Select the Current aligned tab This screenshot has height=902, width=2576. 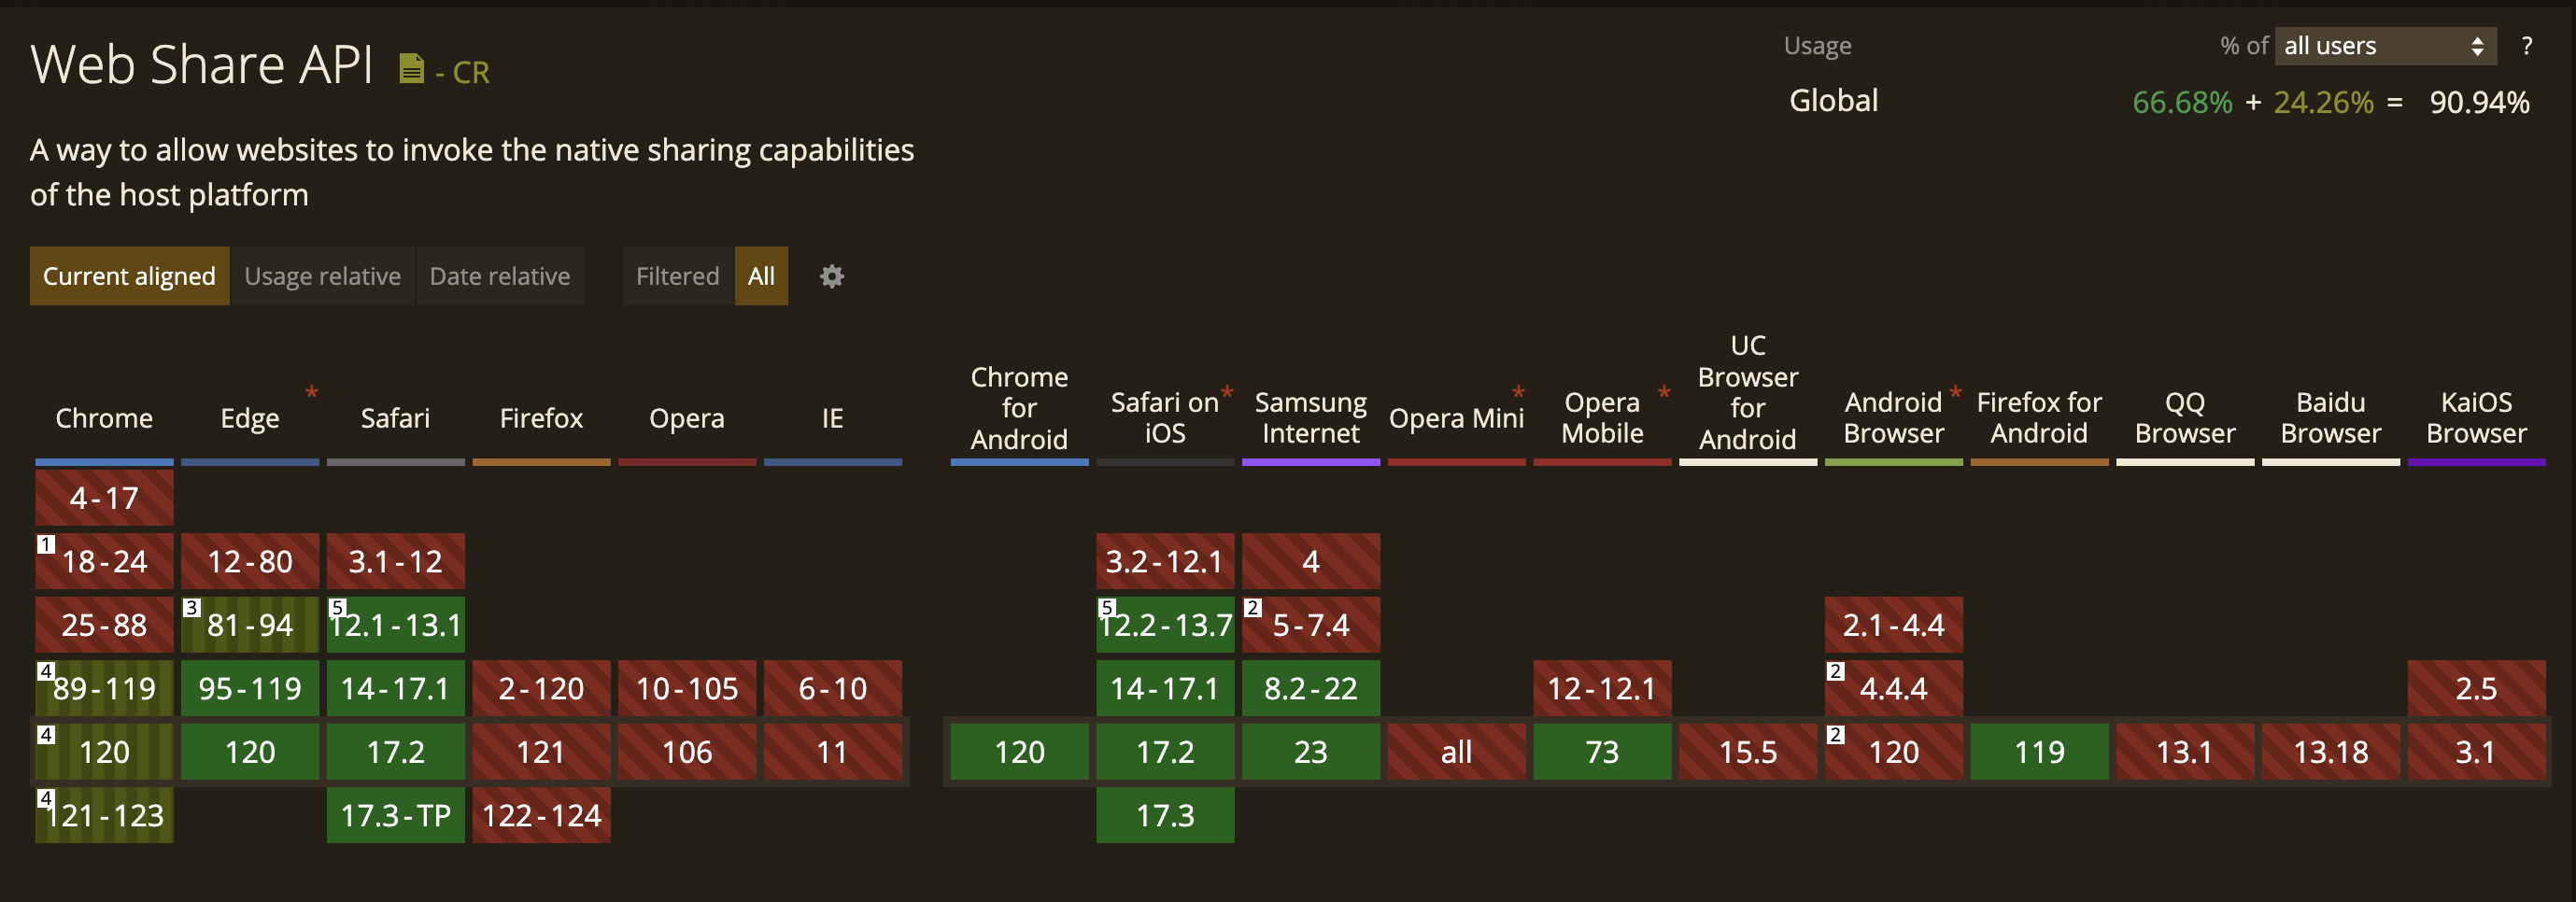(129, 276)
